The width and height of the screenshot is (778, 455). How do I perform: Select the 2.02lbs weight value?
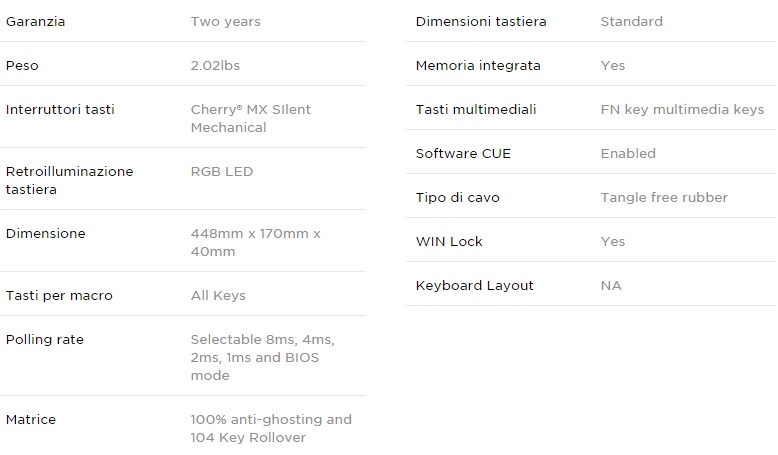[215, 65]
